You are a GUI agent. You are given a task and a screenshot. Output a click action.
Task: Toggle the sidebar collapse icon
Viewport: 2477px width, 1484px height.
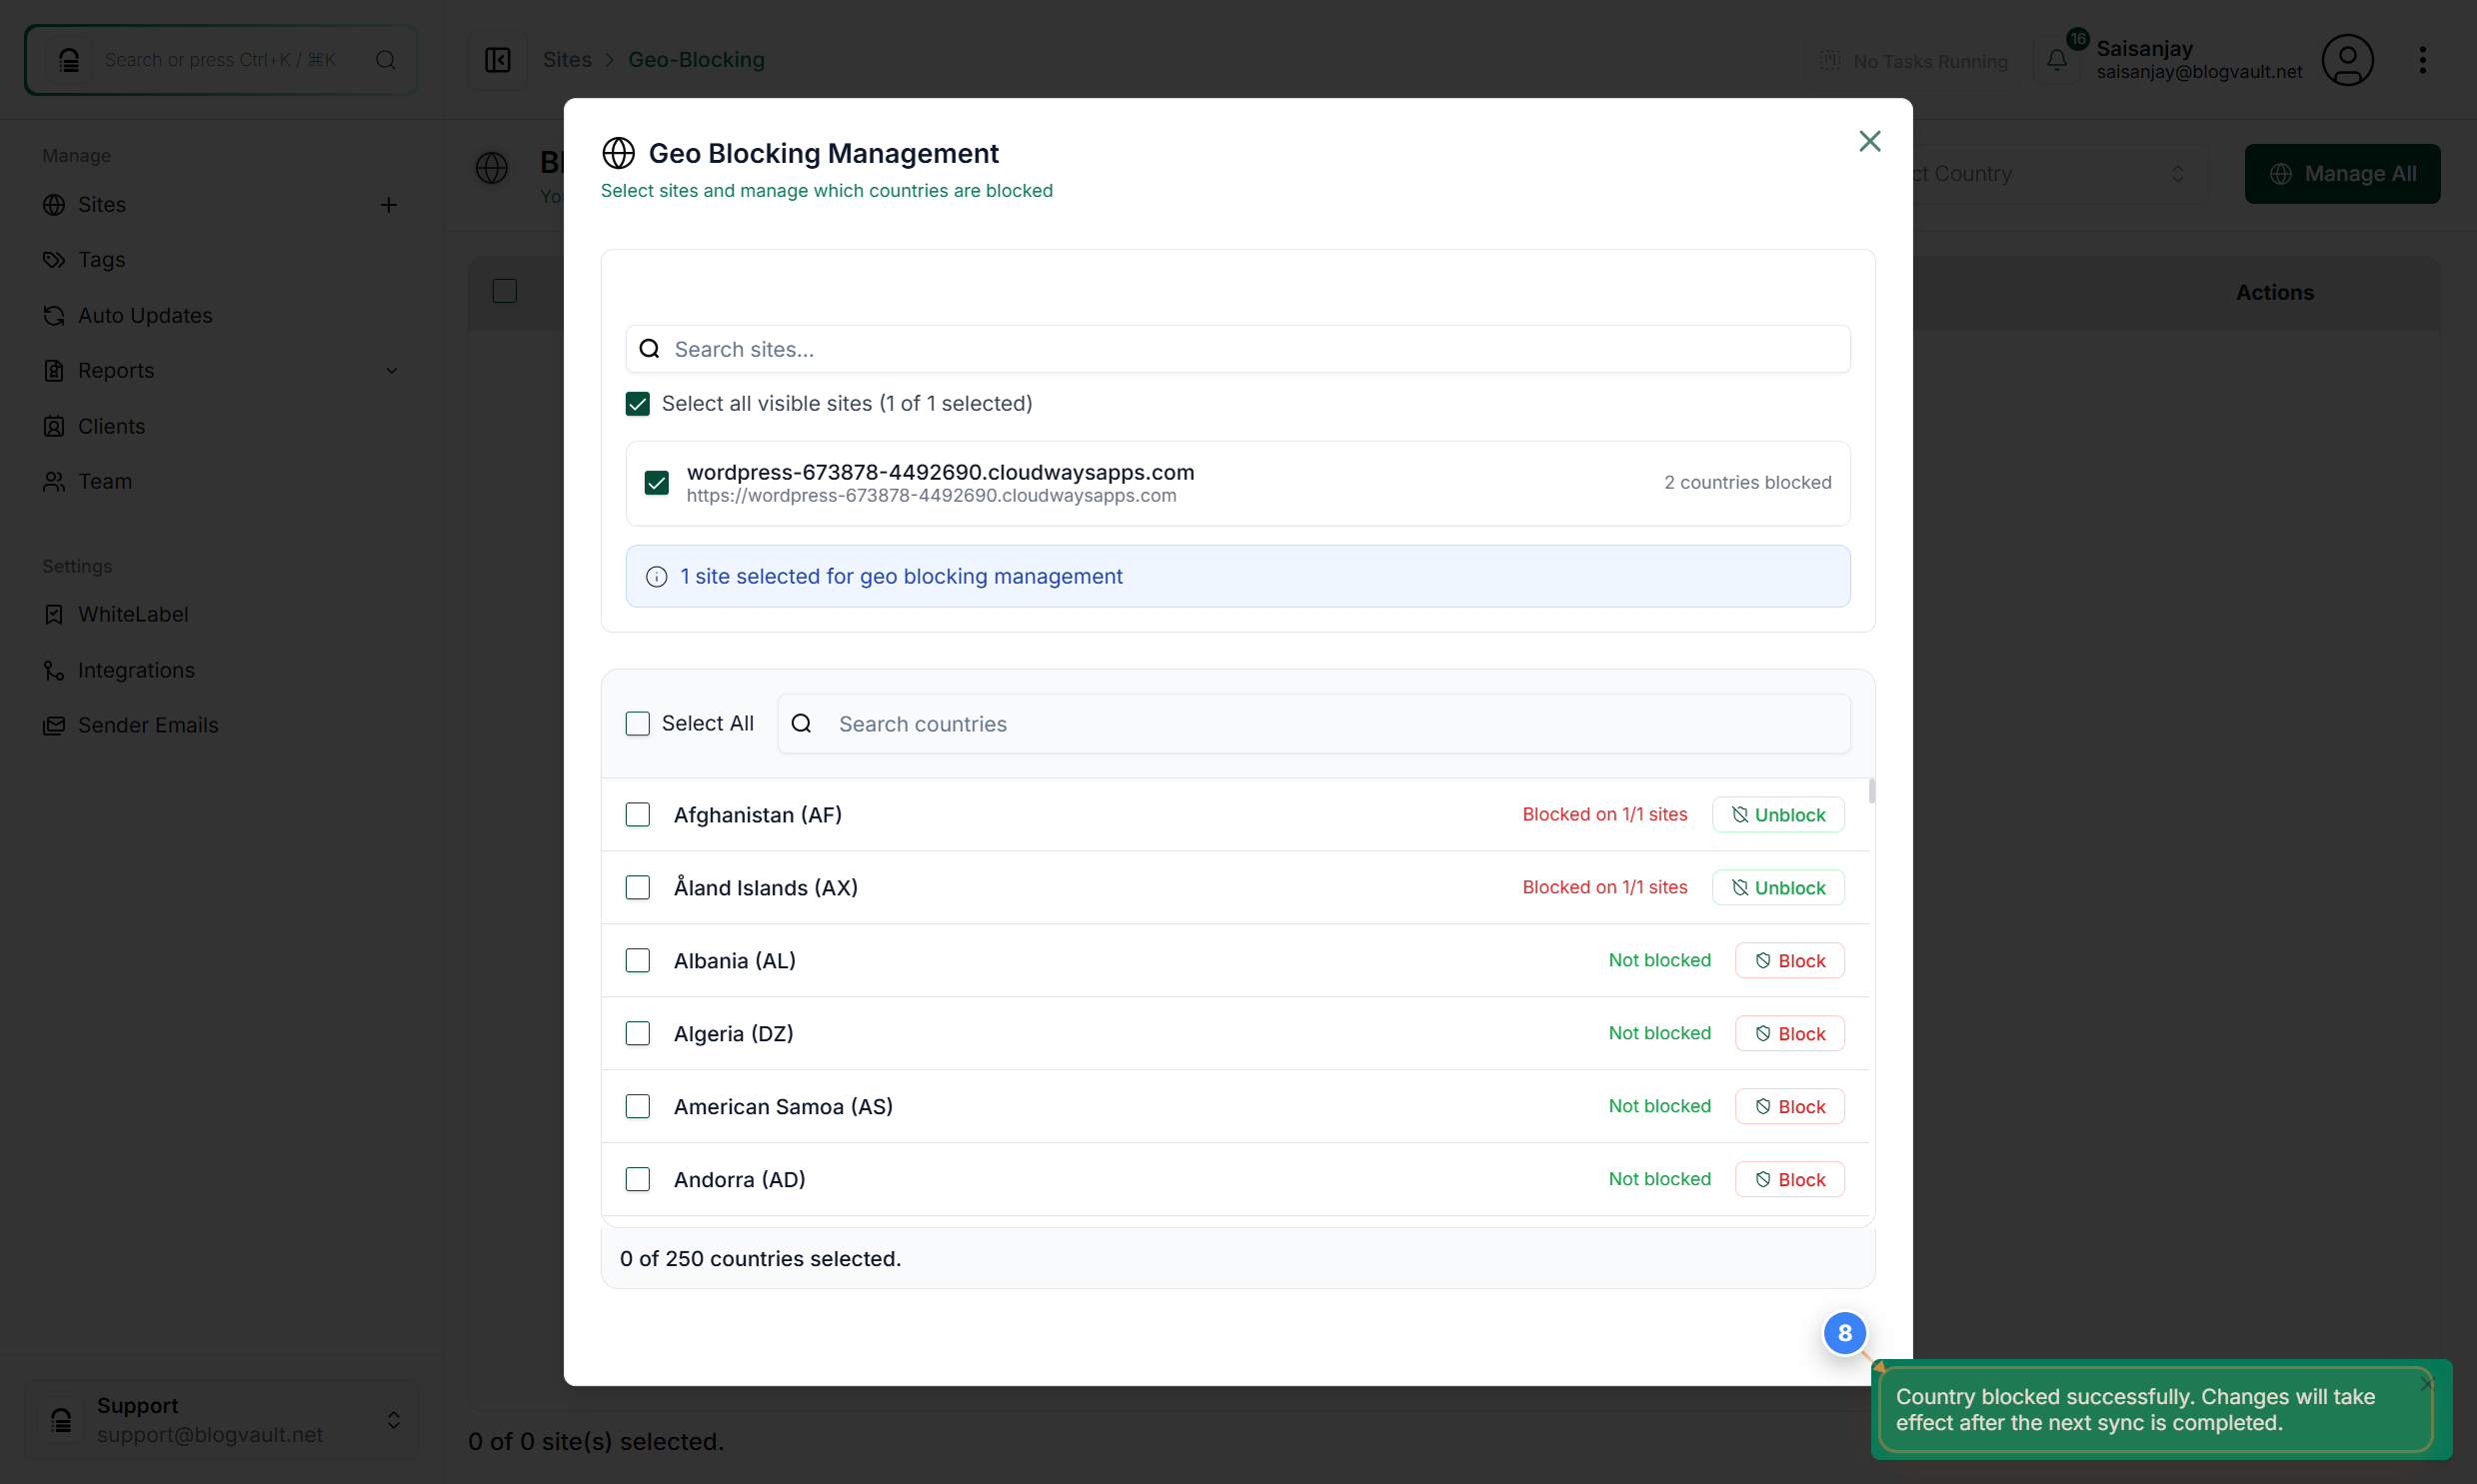pyautogui.click(x=497, y=60)
